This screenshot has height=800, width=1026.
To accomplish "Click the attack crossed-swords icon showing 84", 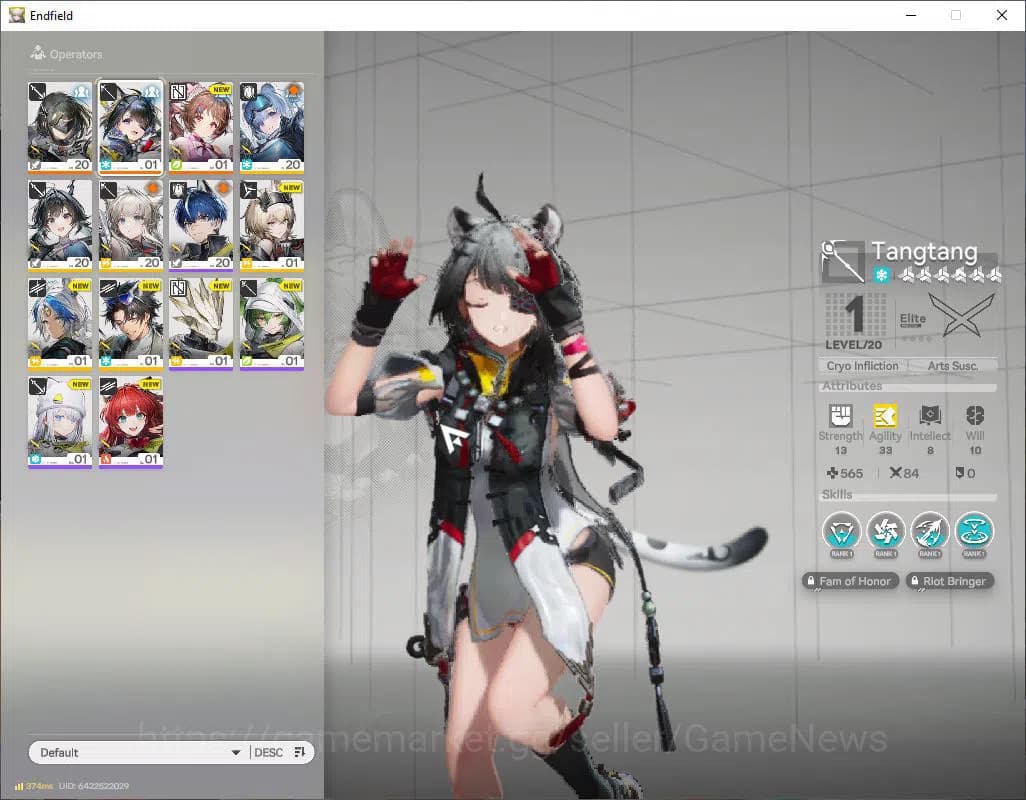I will (x=896, y=472).
